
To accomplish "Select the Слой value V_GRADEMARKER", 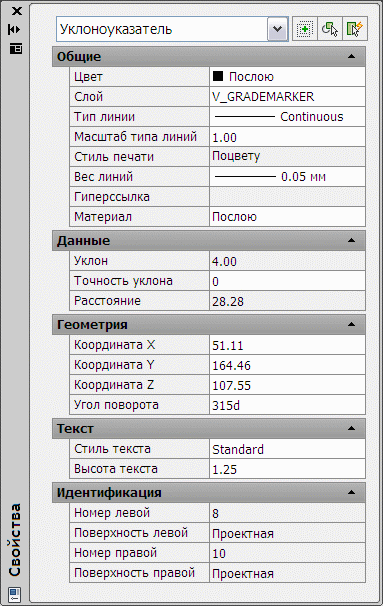I will [x=288, y=97].
